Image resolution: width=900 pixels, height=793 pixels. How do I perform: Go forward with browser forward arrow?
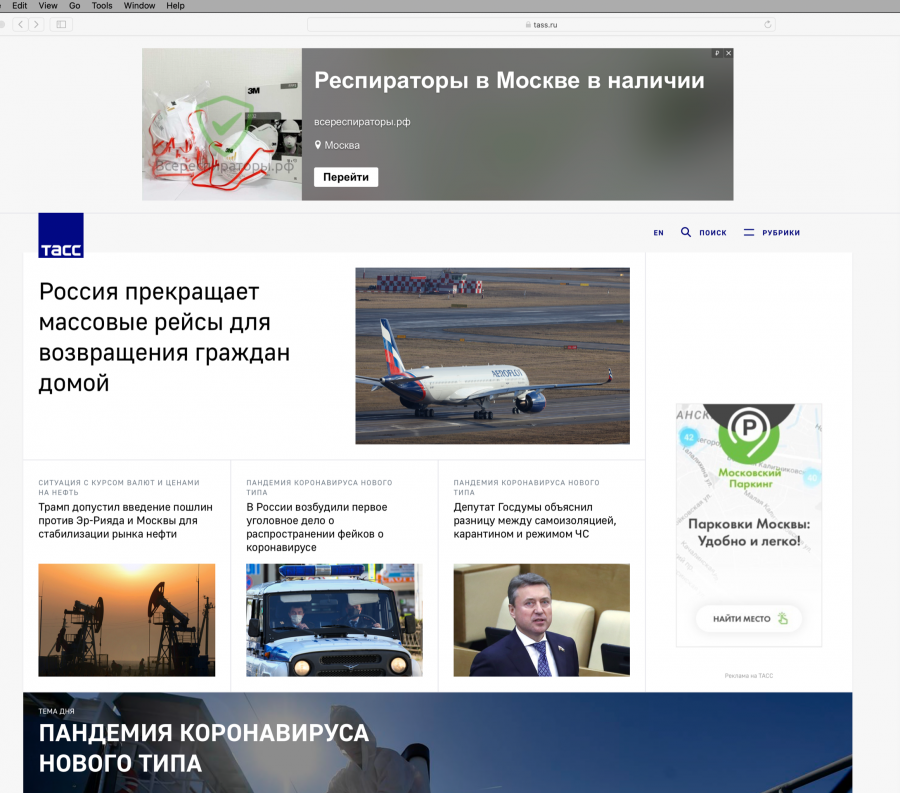(37, 24)
